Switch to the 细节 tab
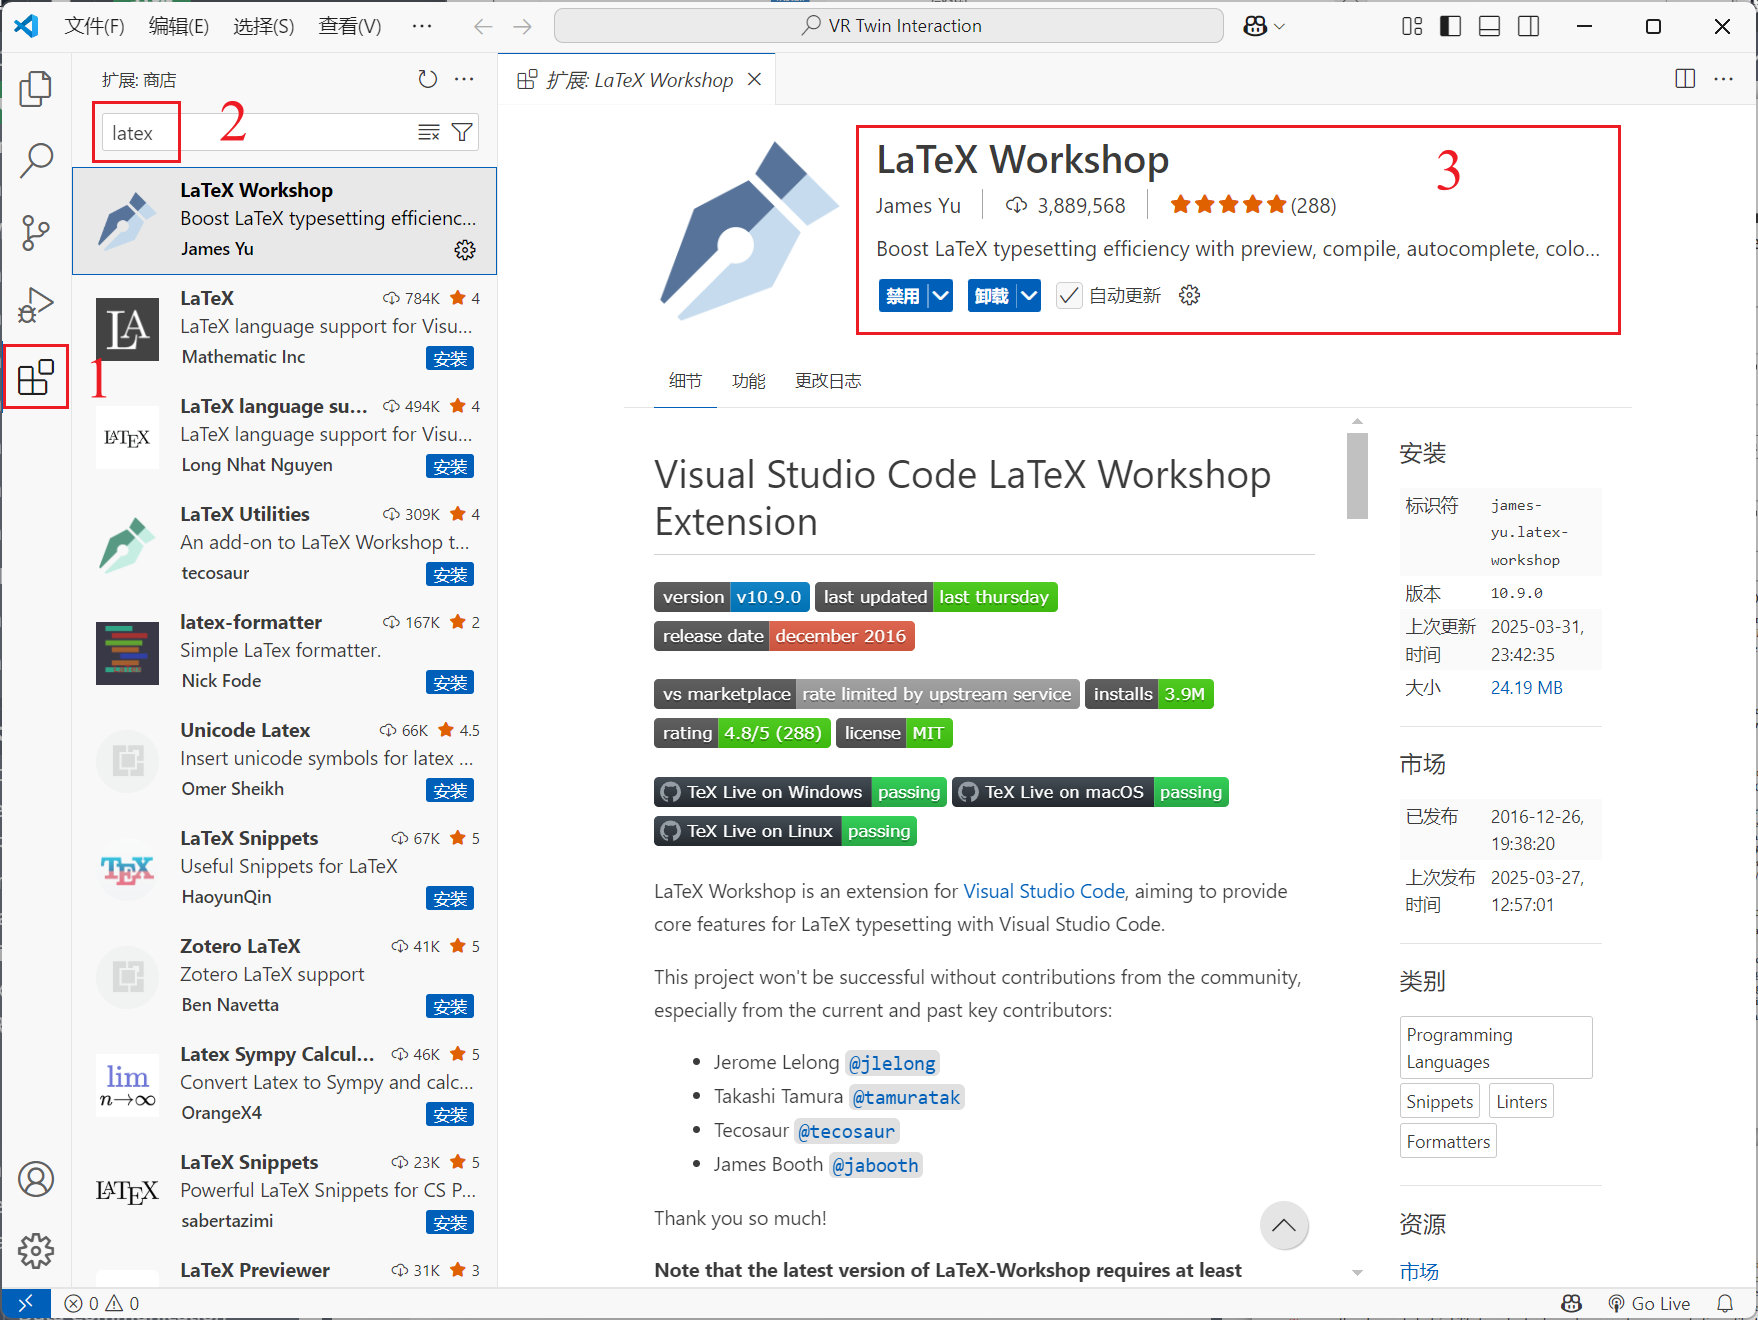Screen dimensions: 1758x1320 [x=685, y=381]
